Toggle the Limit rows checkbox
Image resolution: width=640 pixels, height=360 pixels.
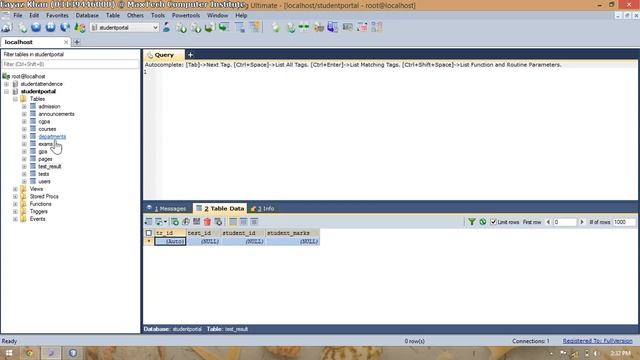click(493, 222)
